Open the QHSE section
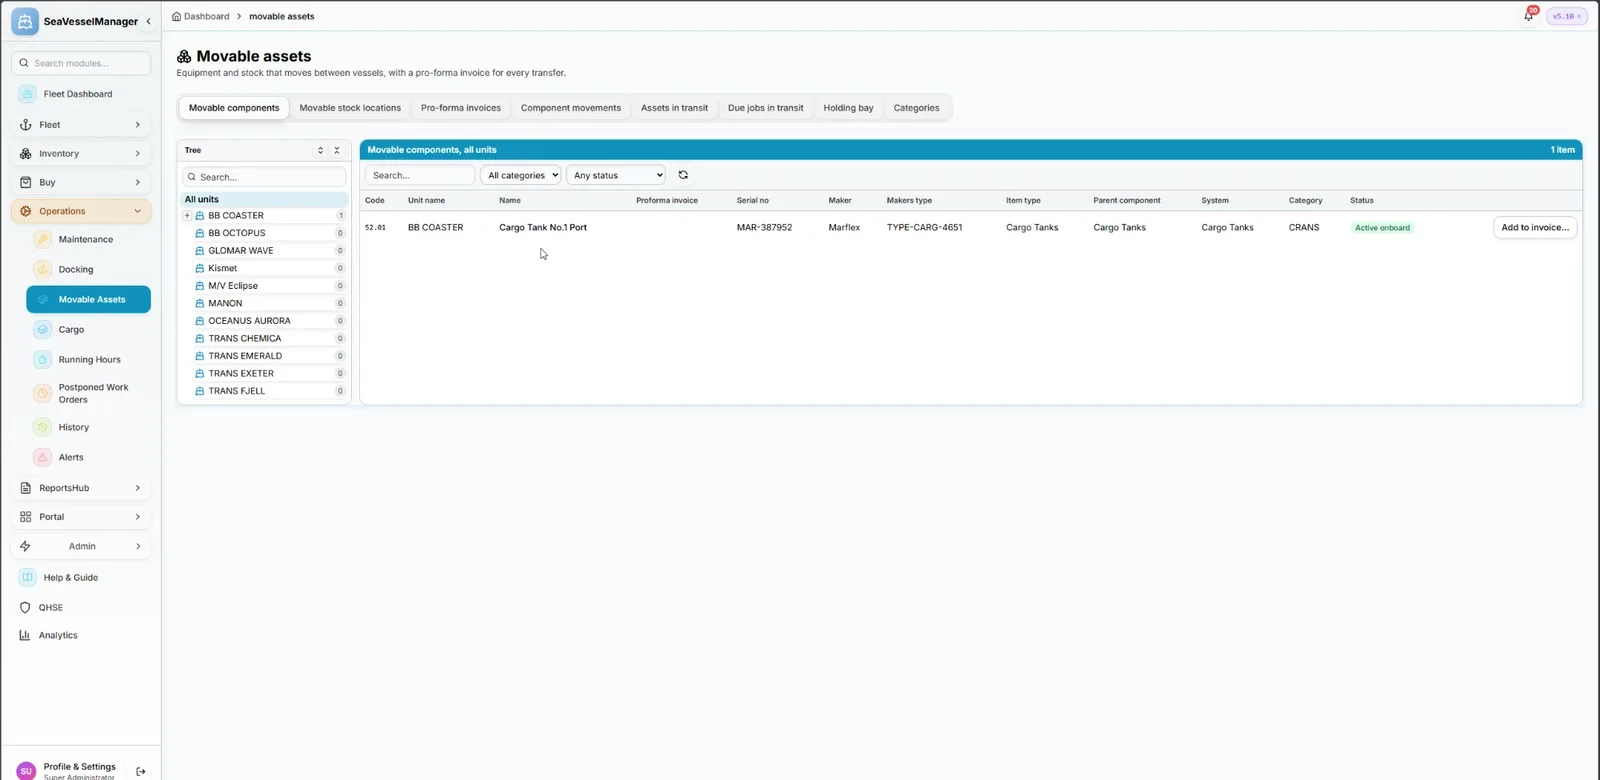This screenshot has width=1600, height=780. (x=81, y=608)
